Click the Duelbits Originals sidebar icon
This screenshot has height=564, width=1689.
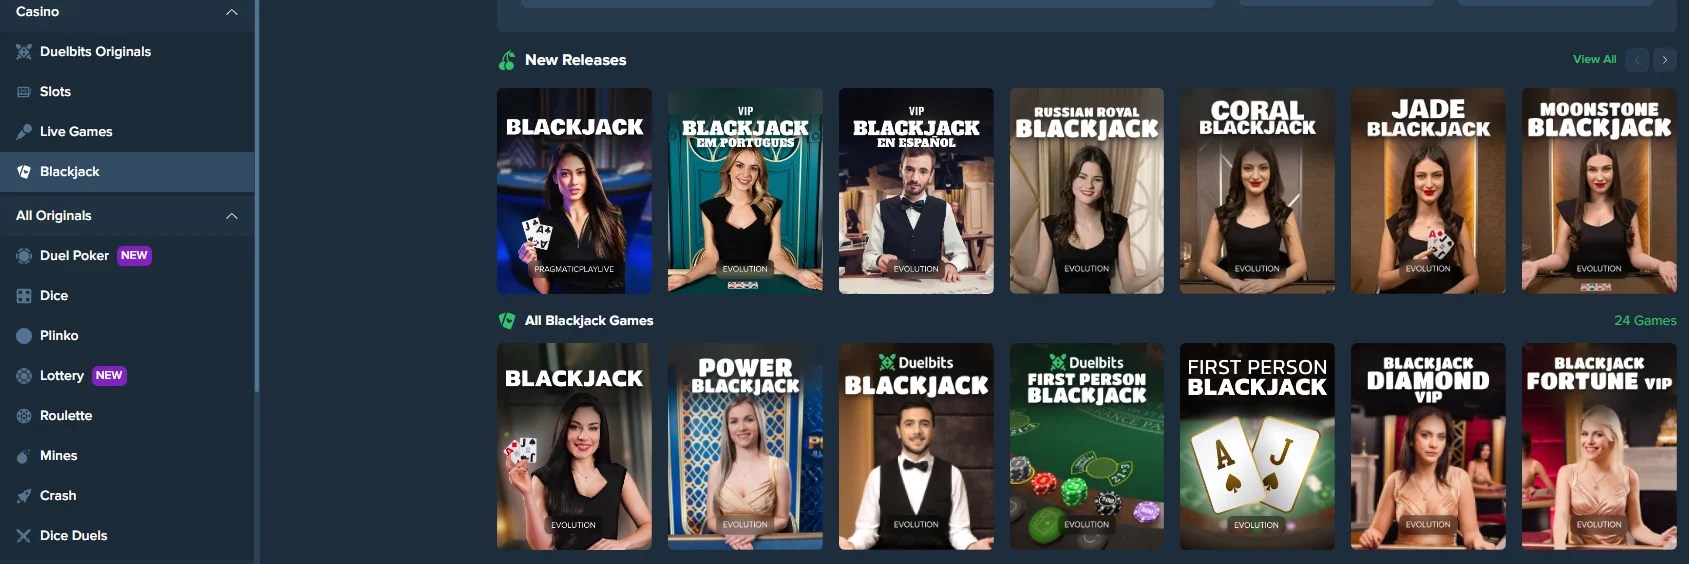(24, 52)
